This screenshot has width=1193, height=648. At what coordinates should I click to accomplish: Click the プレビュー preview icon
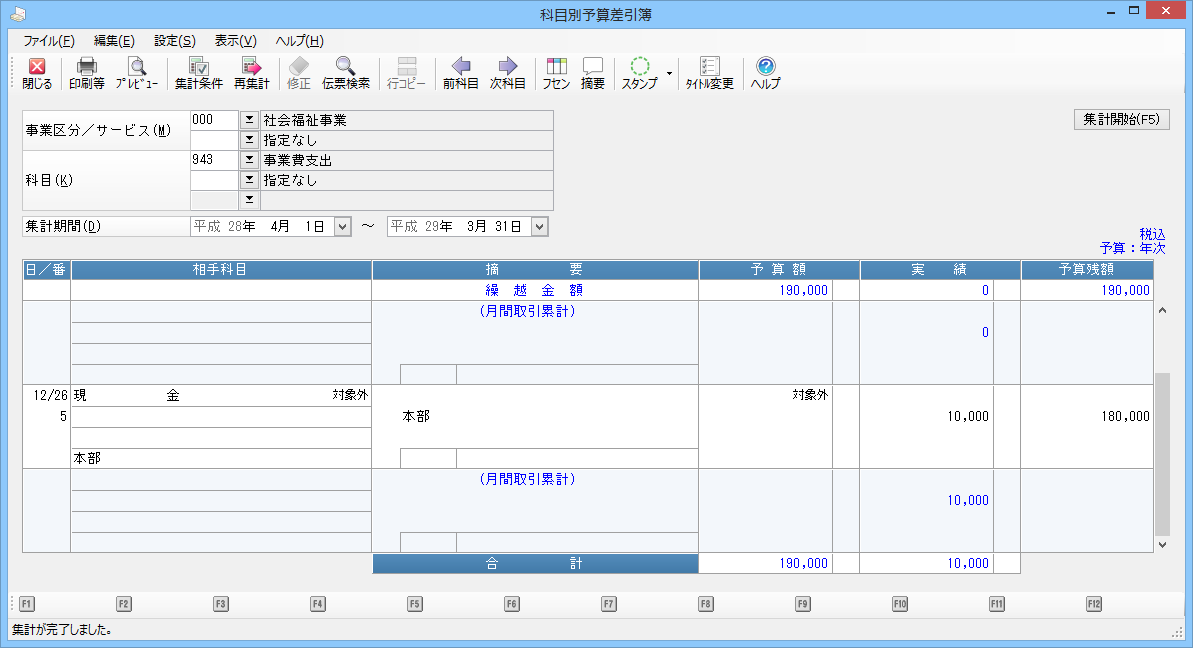136,73
